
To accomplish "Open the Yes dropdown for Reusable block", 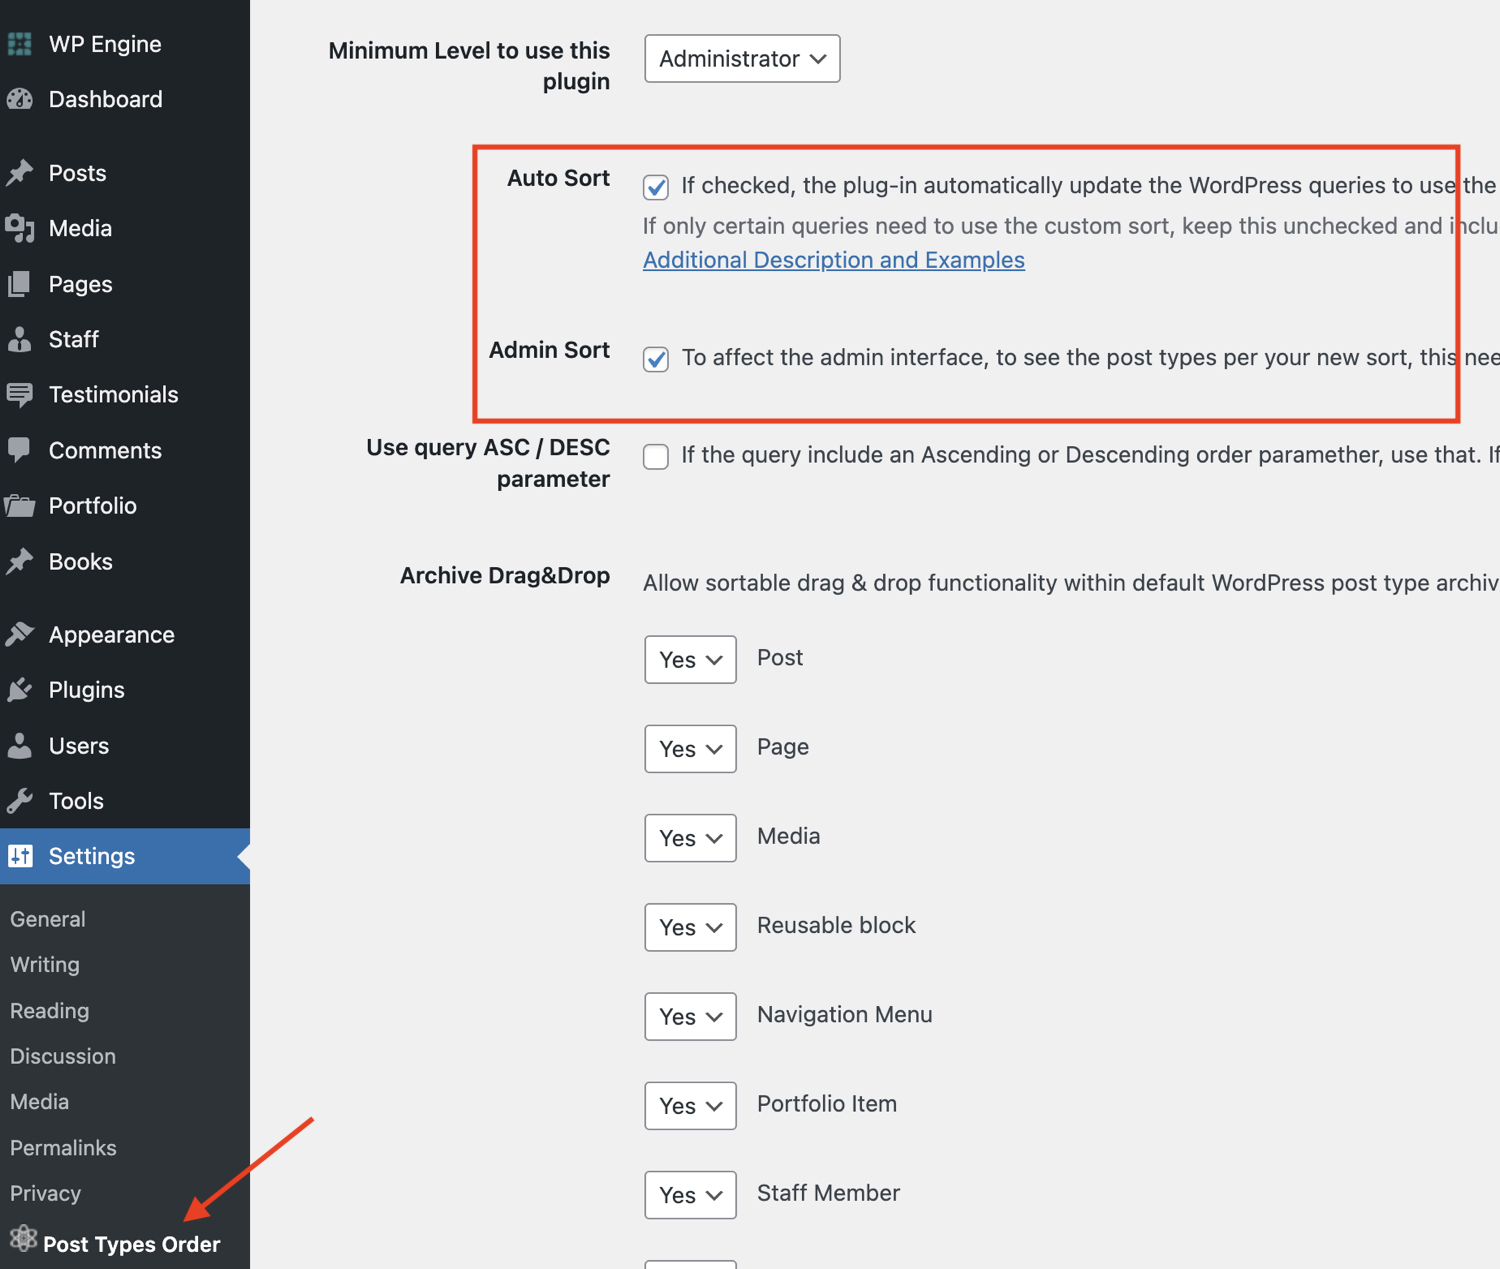I will 690,927.
